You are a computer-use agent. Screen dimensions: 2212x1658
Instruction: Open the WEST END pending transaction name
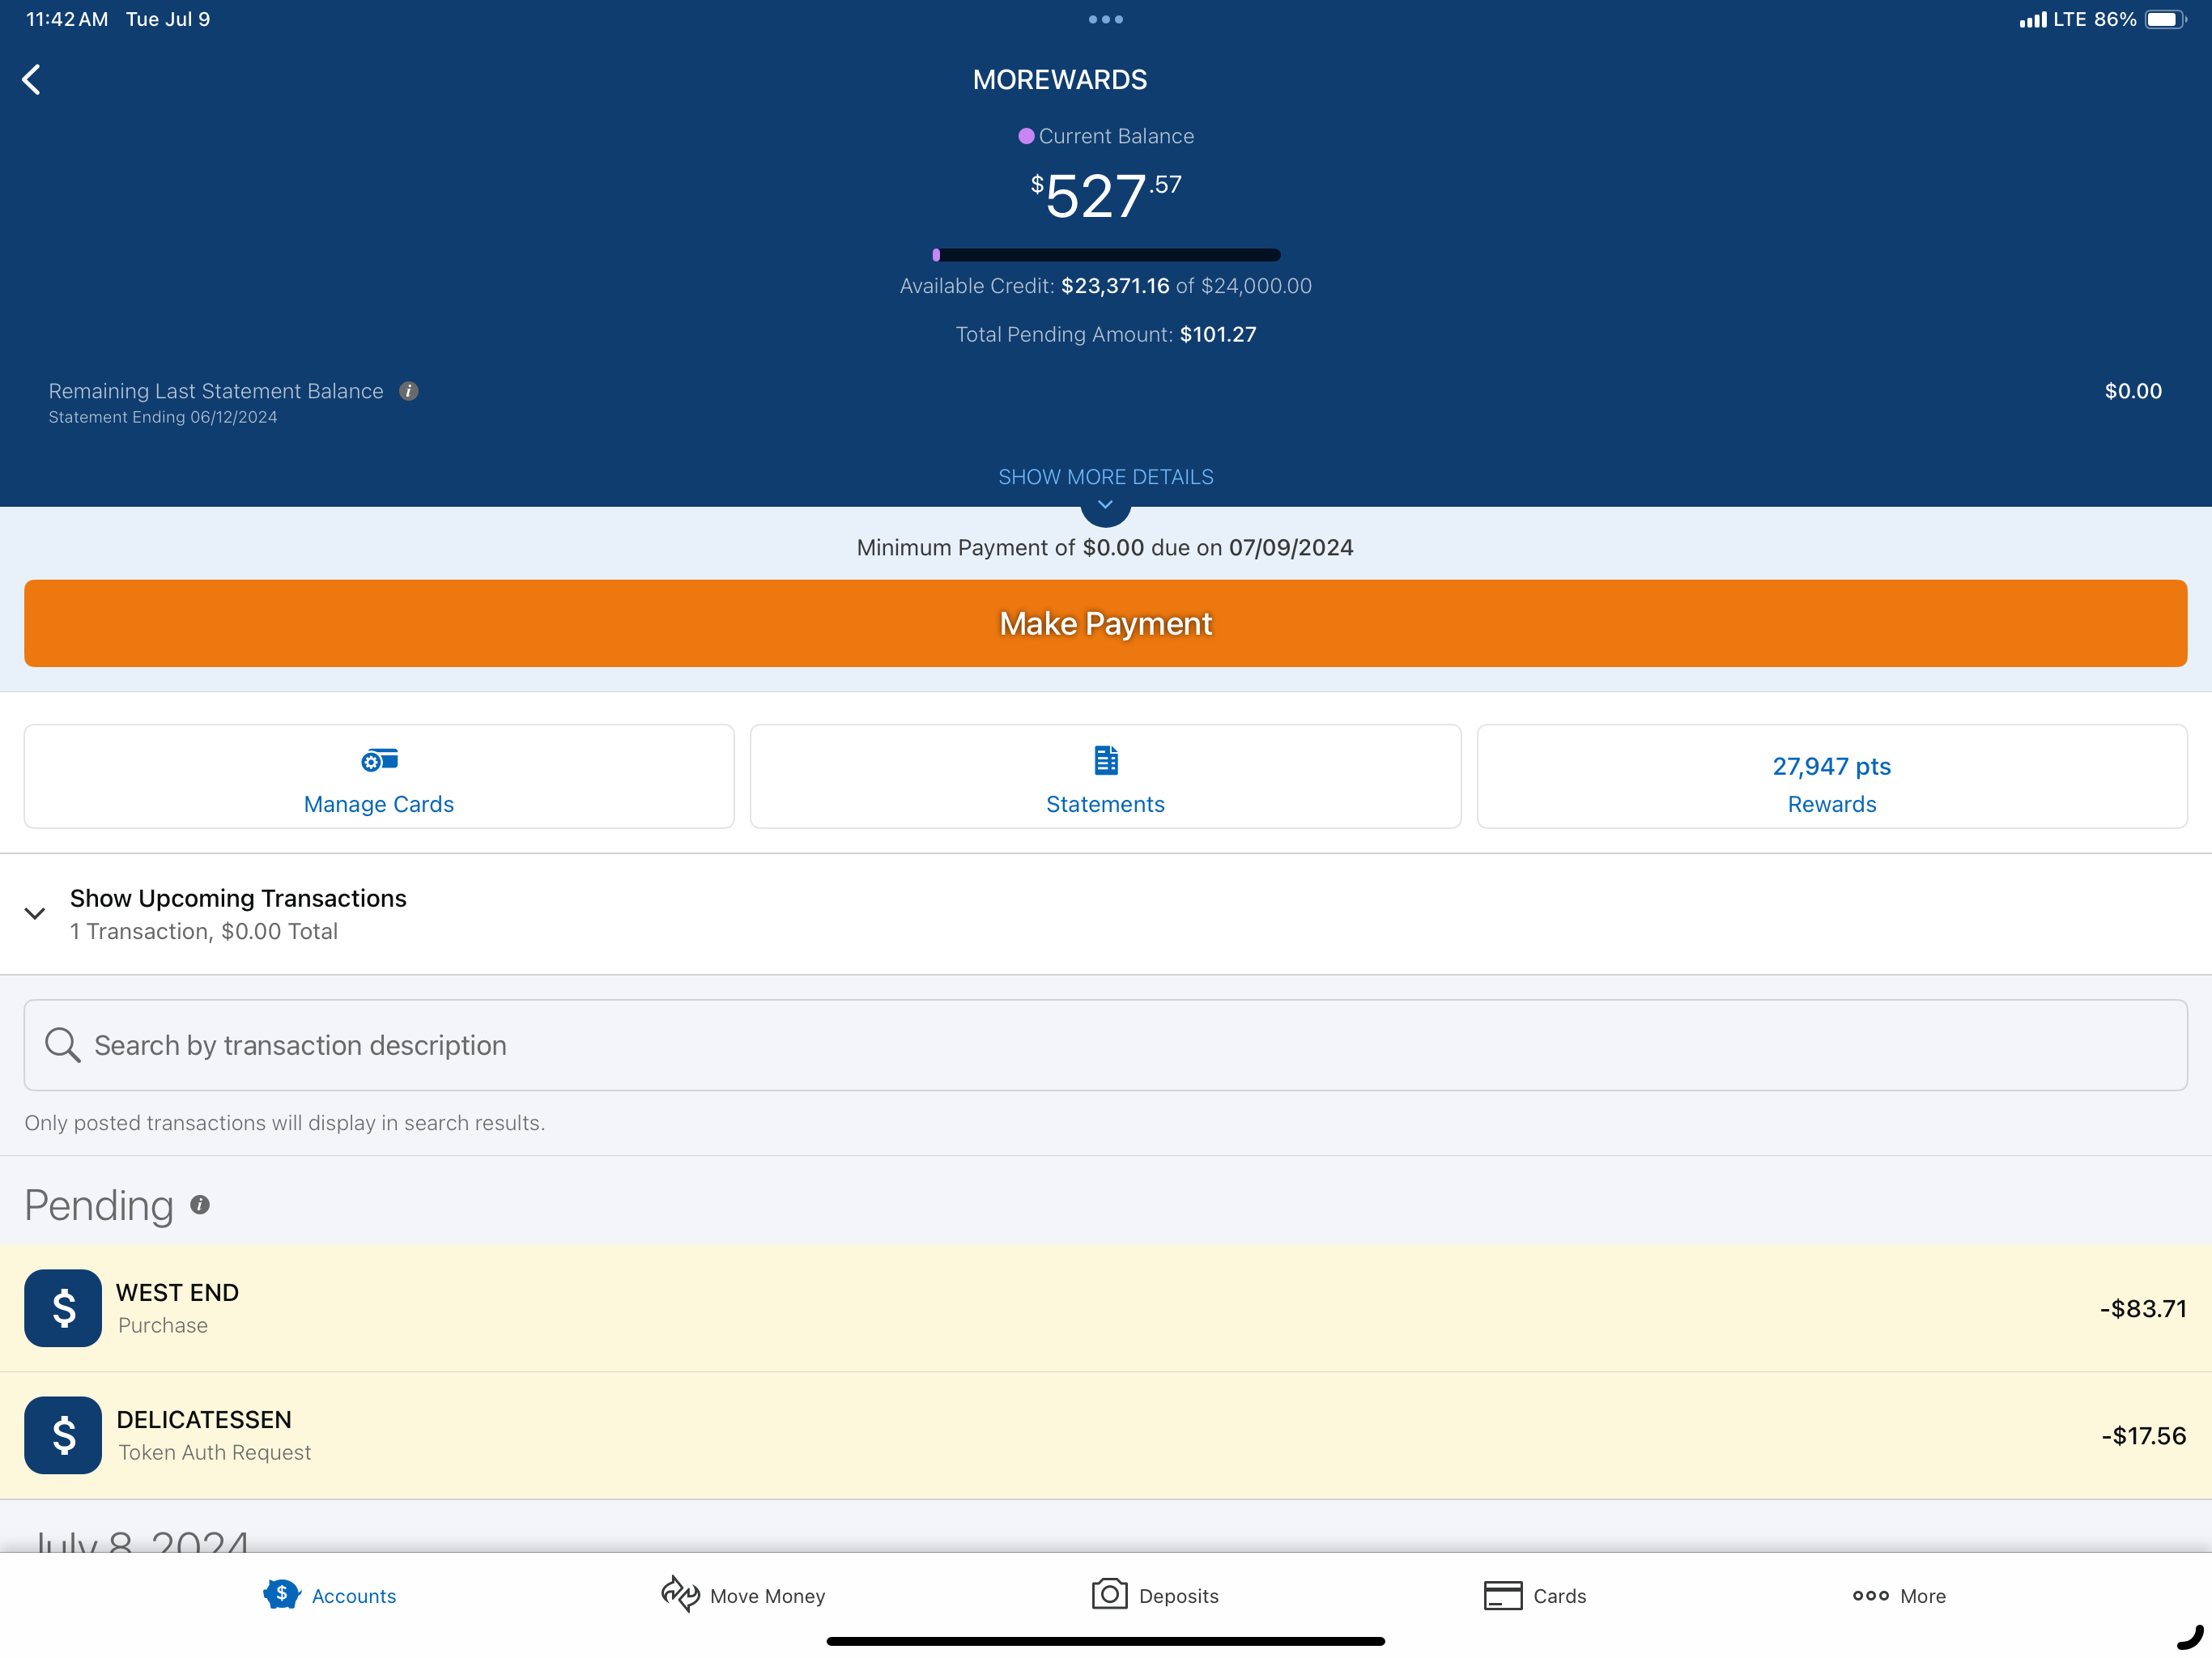point(178,1292)
